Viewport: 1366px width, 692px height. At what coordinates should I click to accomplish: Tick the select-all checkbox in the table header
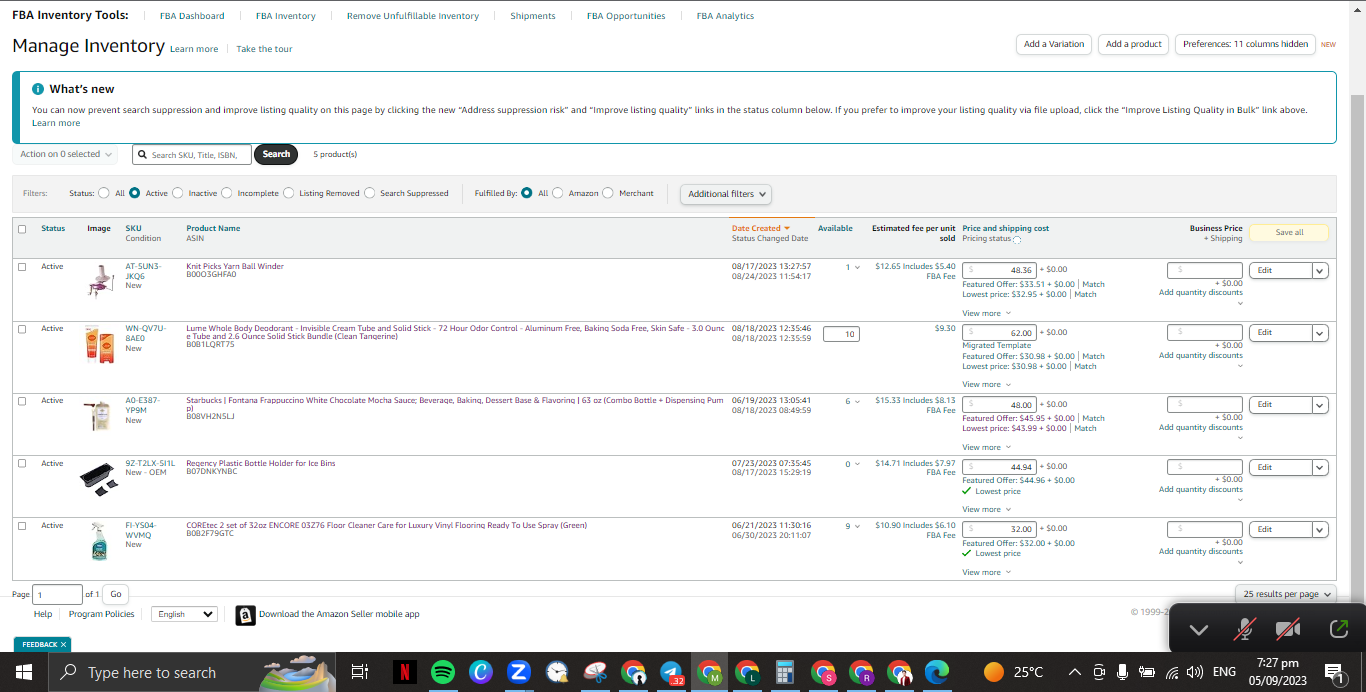[22, 229]
